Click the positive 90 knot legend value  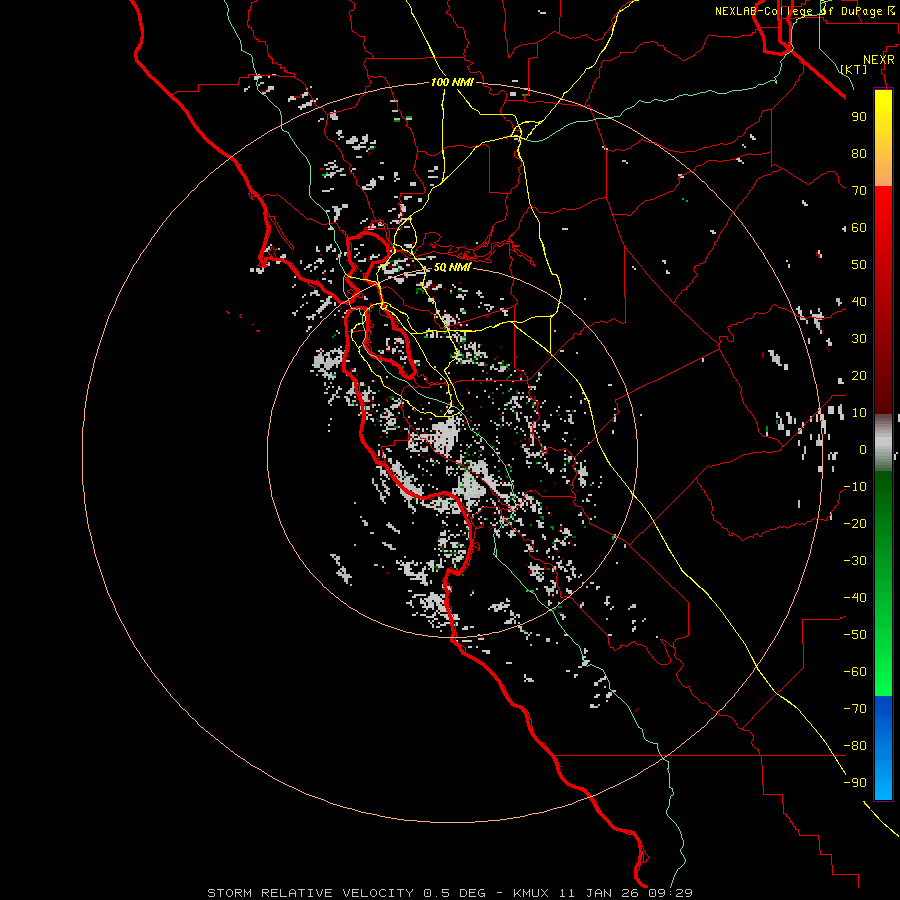(859, 117)
